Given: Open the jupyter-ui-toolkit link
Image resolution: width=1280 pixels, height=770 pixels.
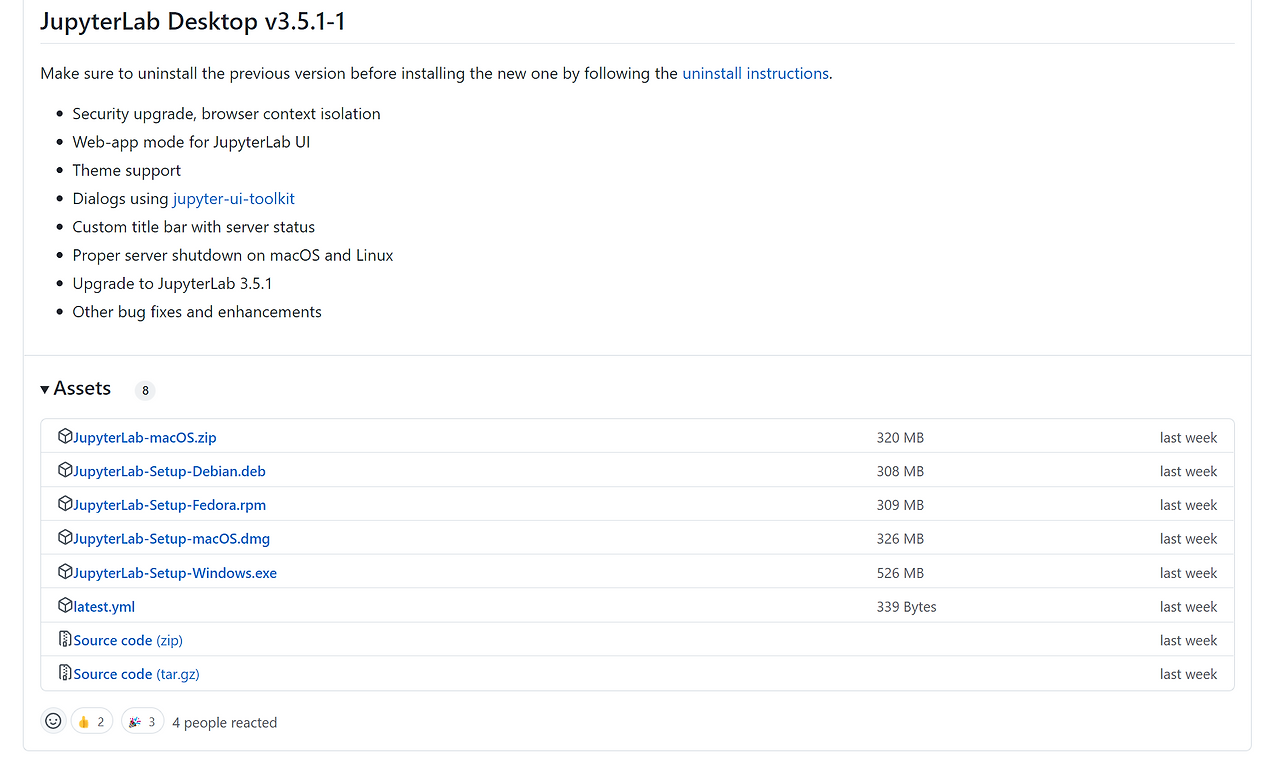Looking at the screenshot, I should (233, 198).
